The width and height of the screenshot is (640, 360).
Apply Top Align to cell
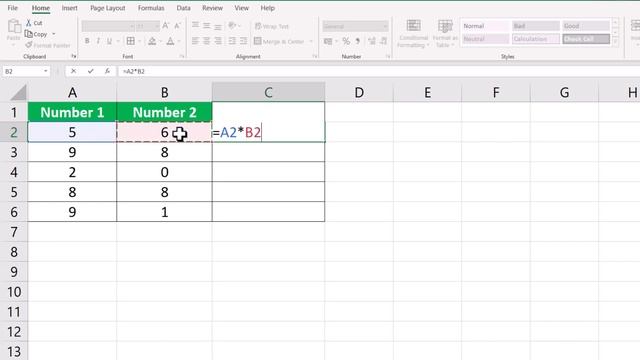[x=196, y=25]
